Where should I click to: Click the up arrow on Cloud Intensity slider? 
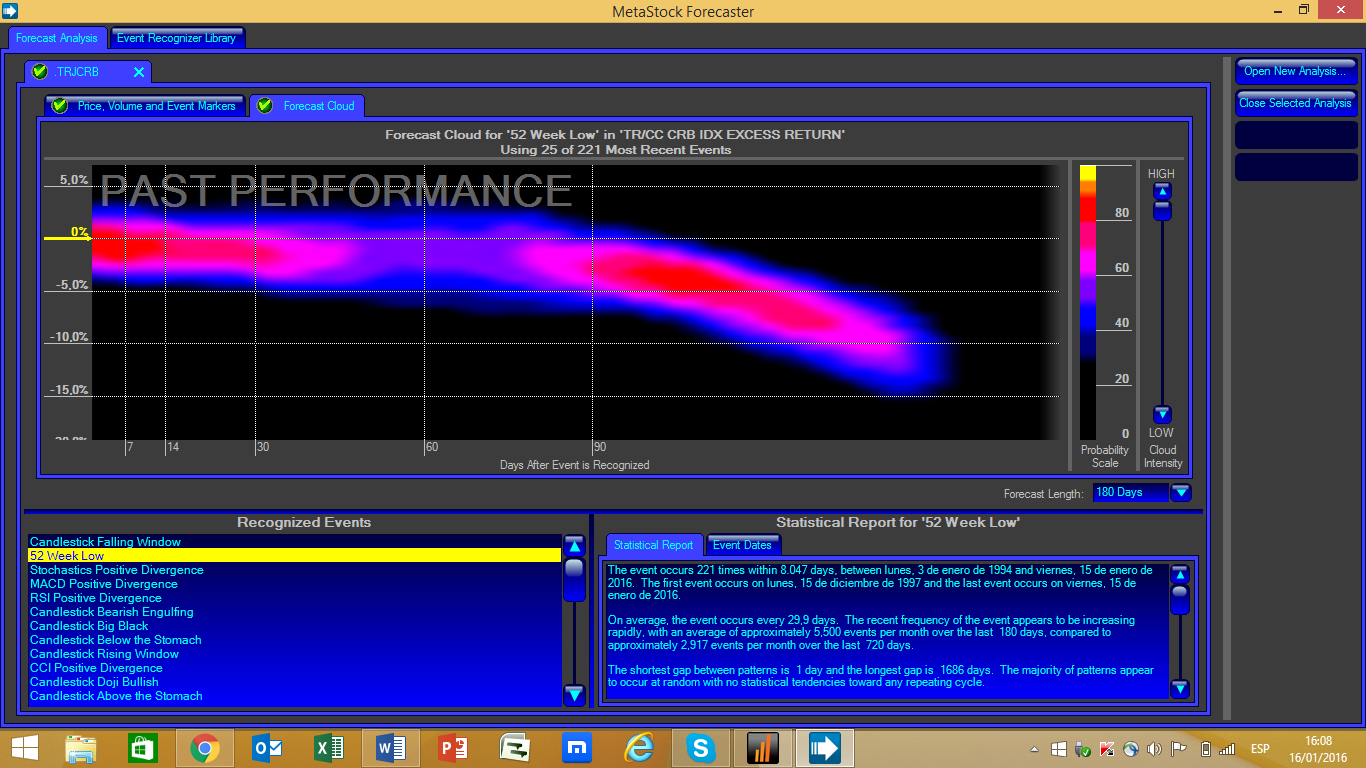1161,192
